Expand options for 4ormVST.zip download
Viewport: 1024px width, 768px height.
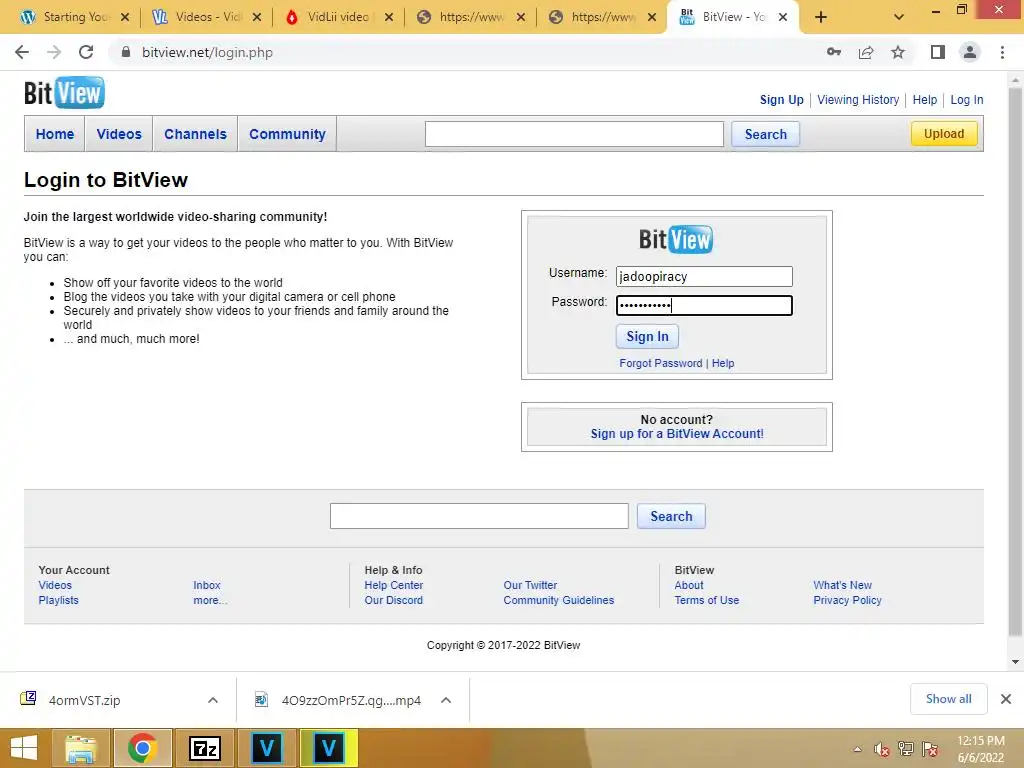point(213,700)
